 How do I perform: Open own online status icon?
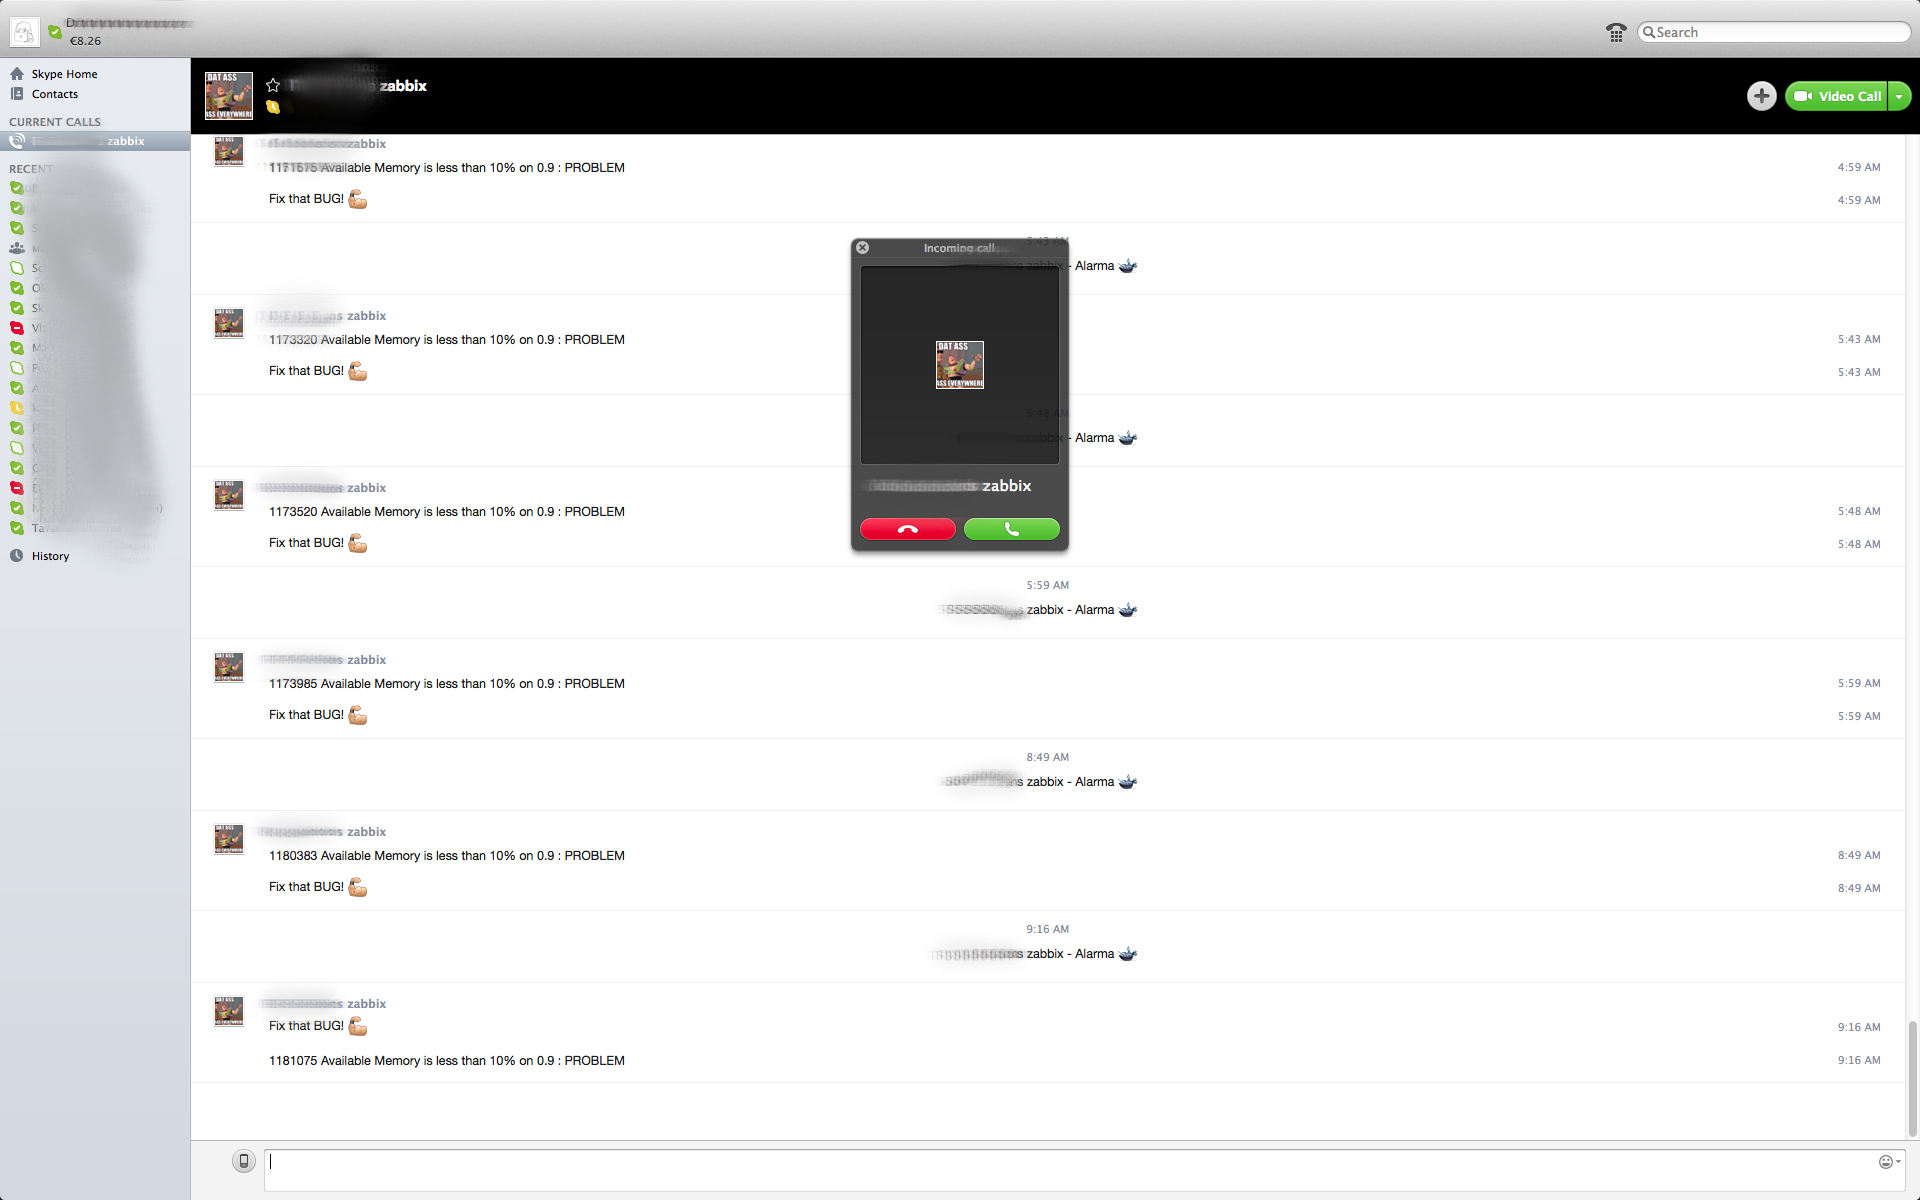pyautogui.click(x=55, y=32)
